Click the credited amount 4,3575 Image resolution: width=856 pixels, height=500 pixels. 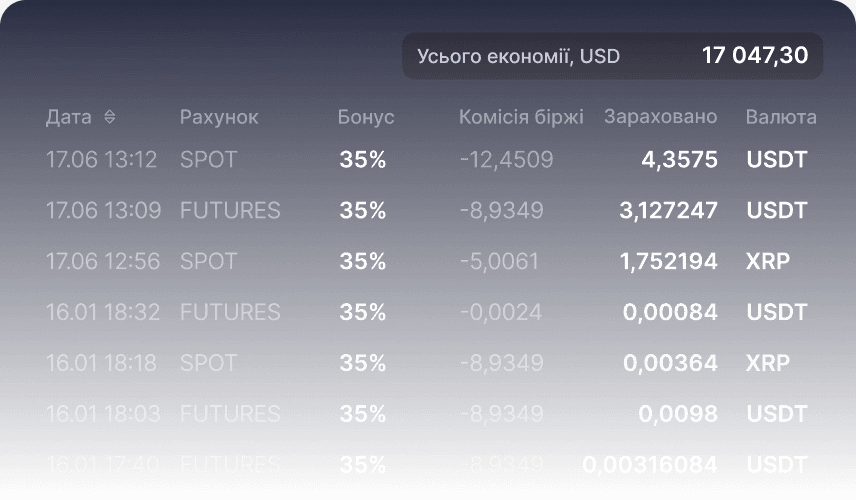click(679, 159)
